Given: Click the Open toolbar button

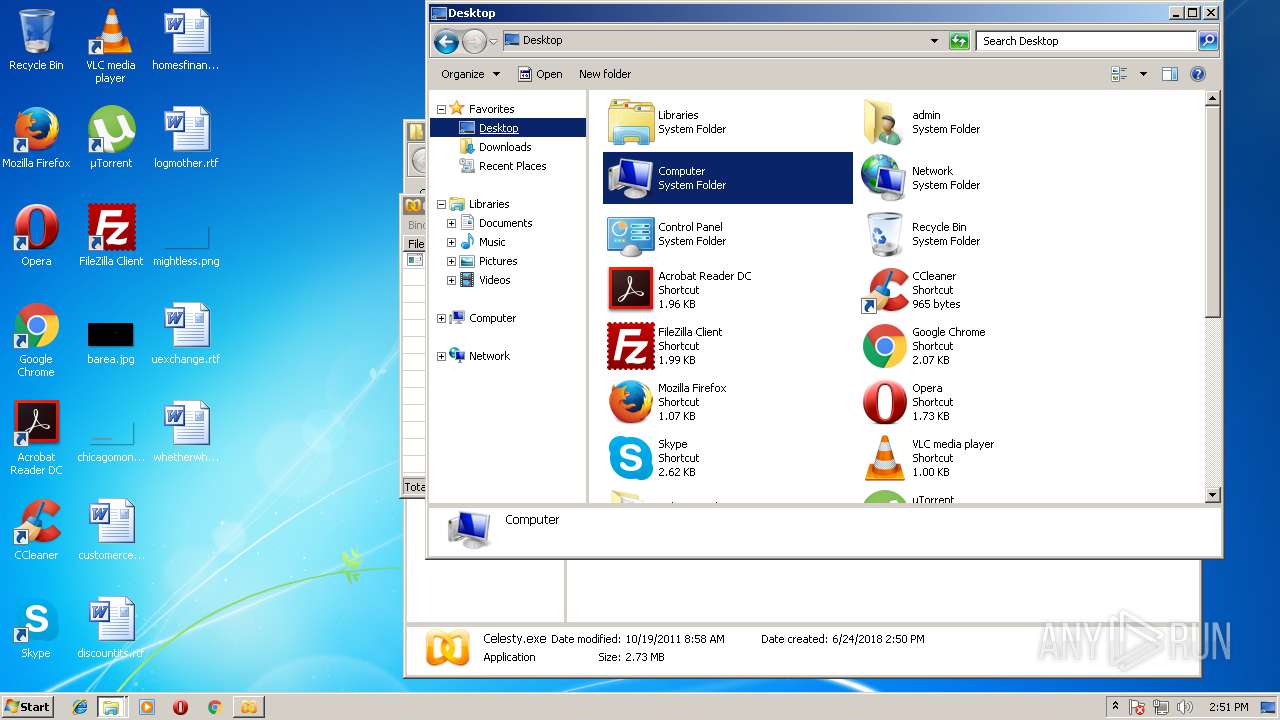Looking at the screenshot, I should tap(540, 74).
